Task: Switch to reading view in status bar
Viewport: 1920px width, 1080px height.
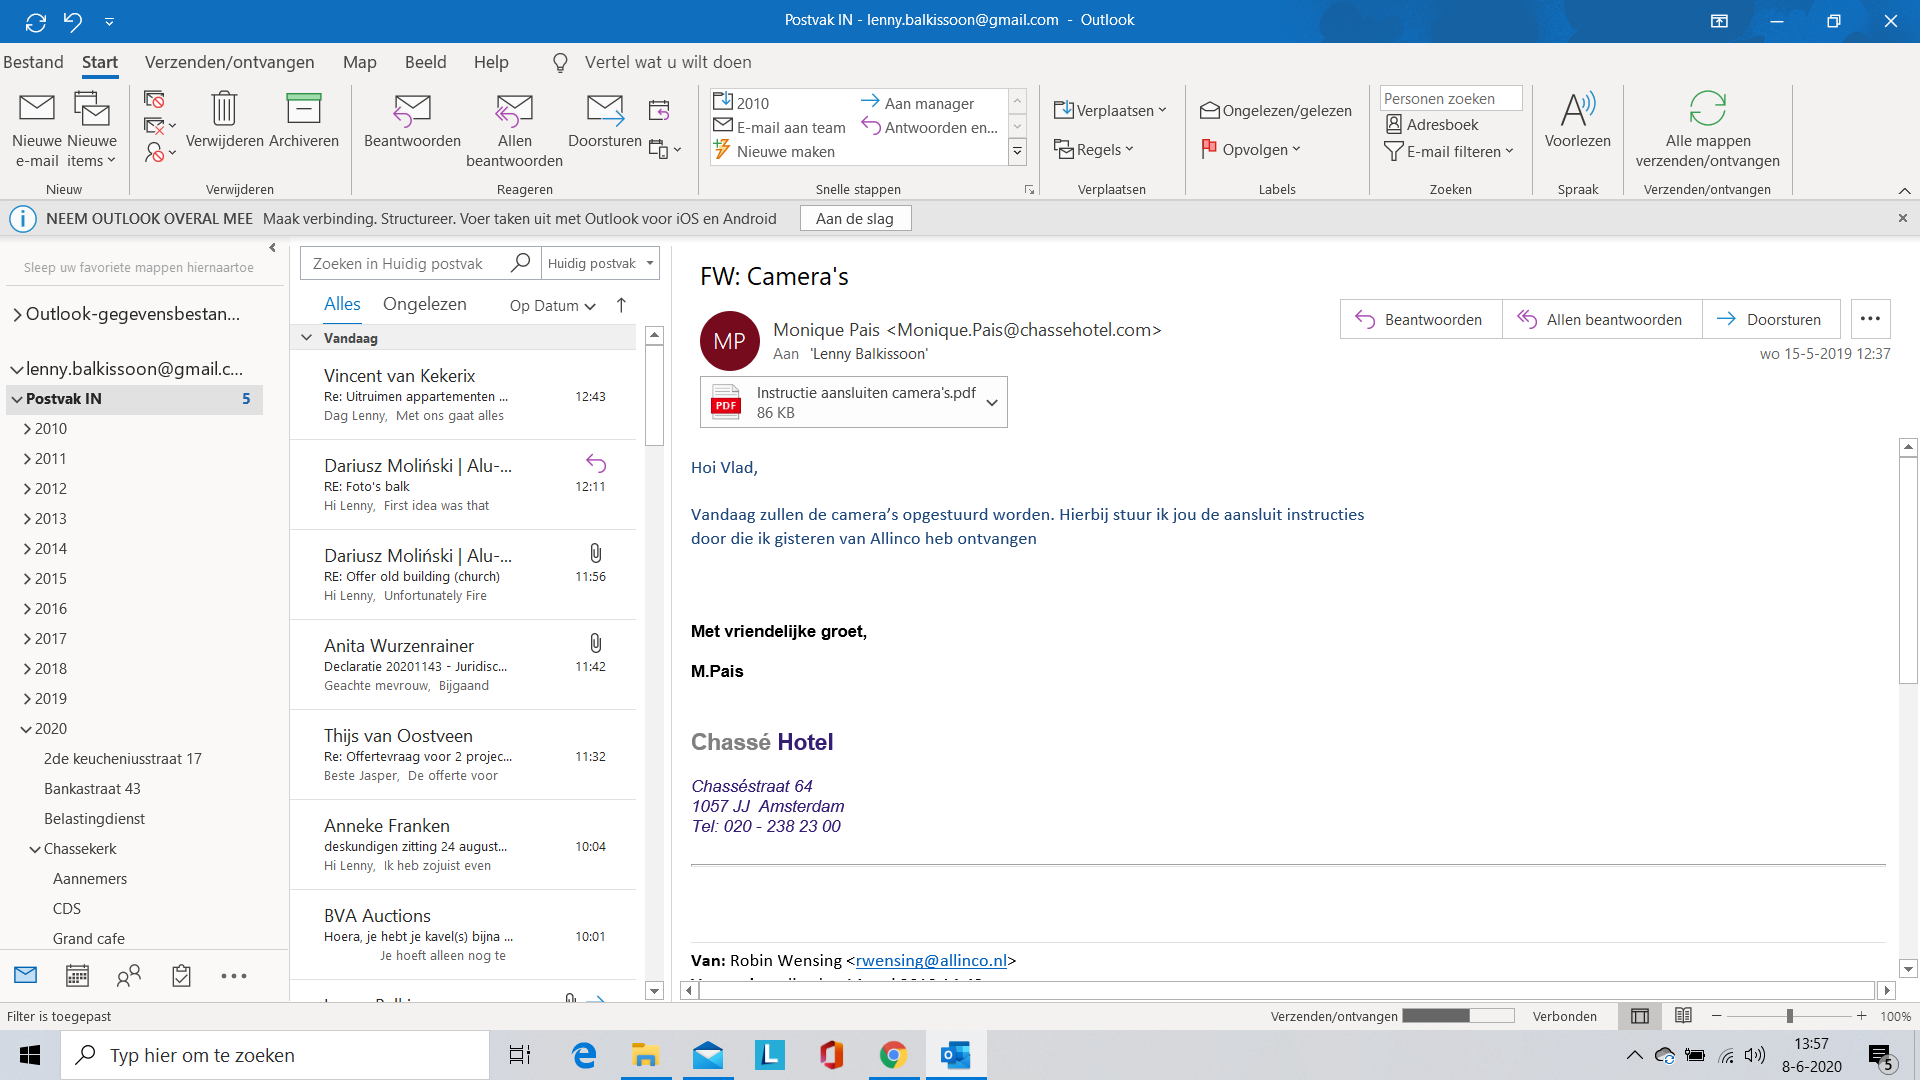Action: (1683, 1016)
